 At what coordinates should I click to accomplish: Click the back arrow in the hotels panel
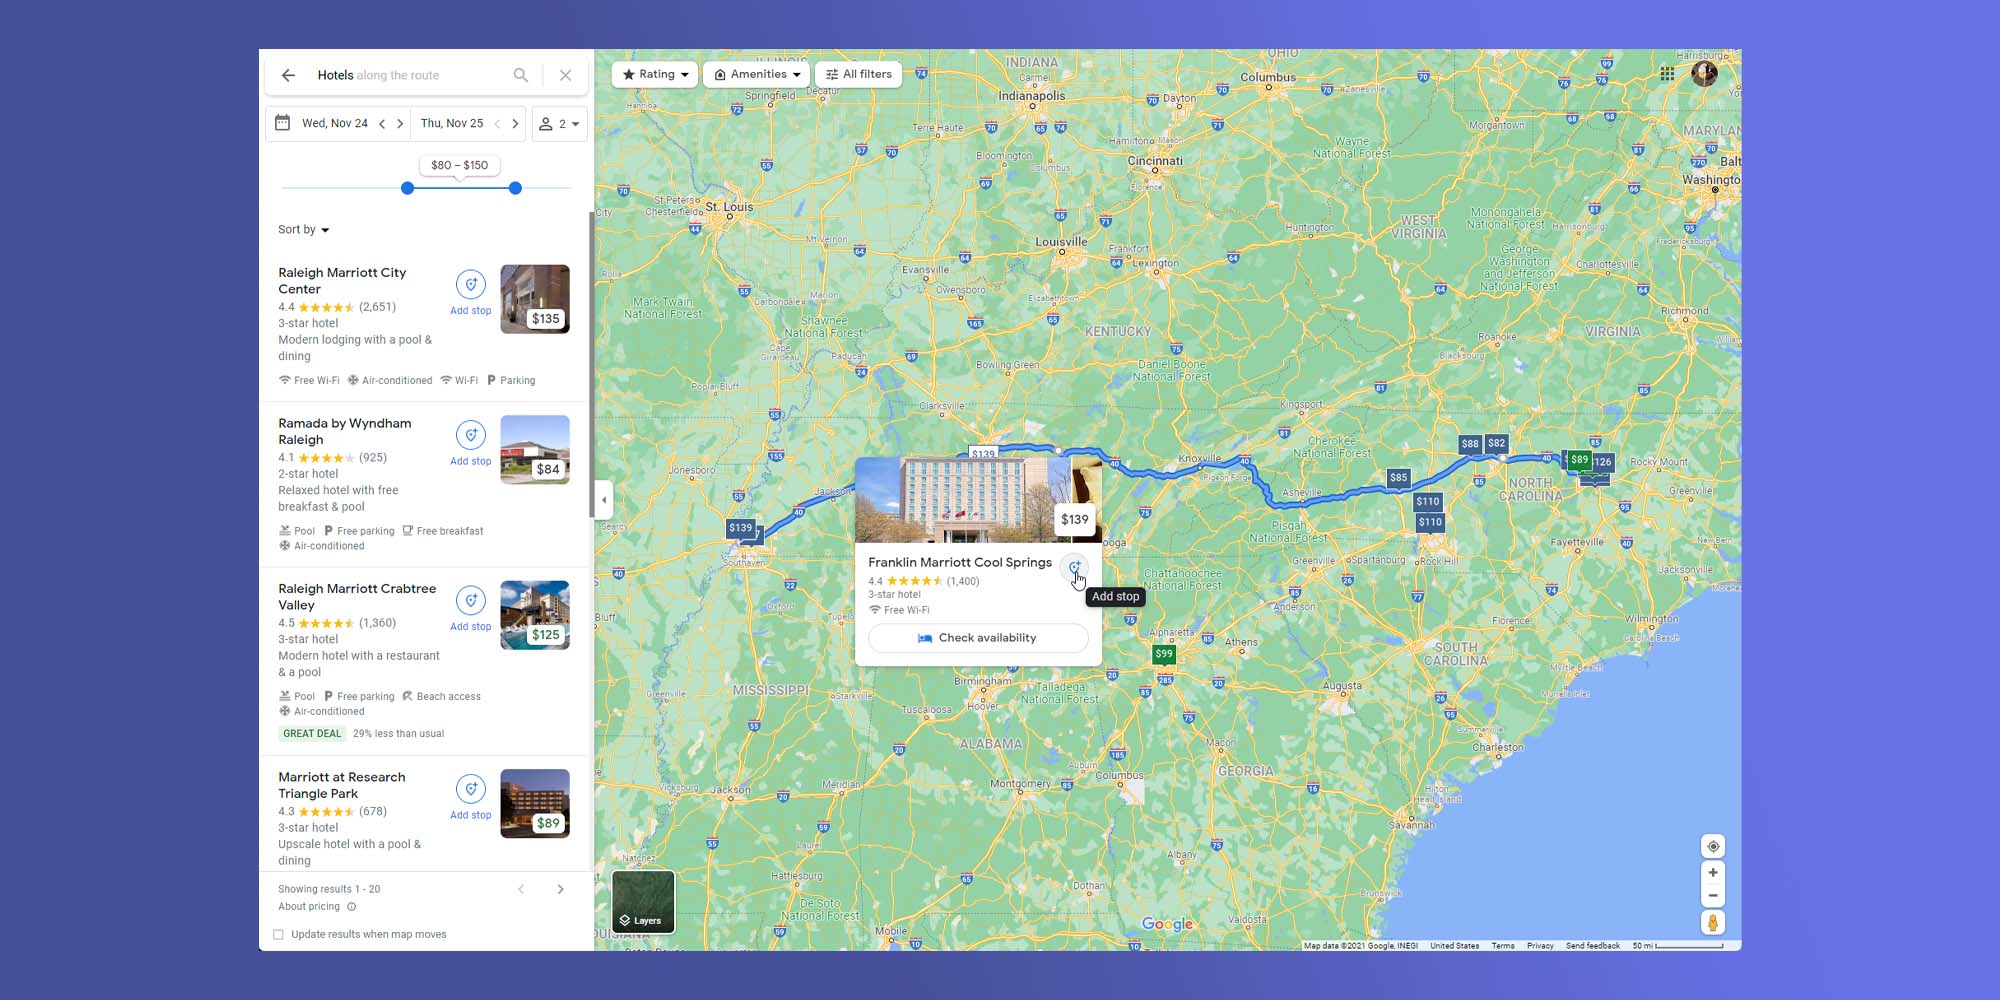289,75
